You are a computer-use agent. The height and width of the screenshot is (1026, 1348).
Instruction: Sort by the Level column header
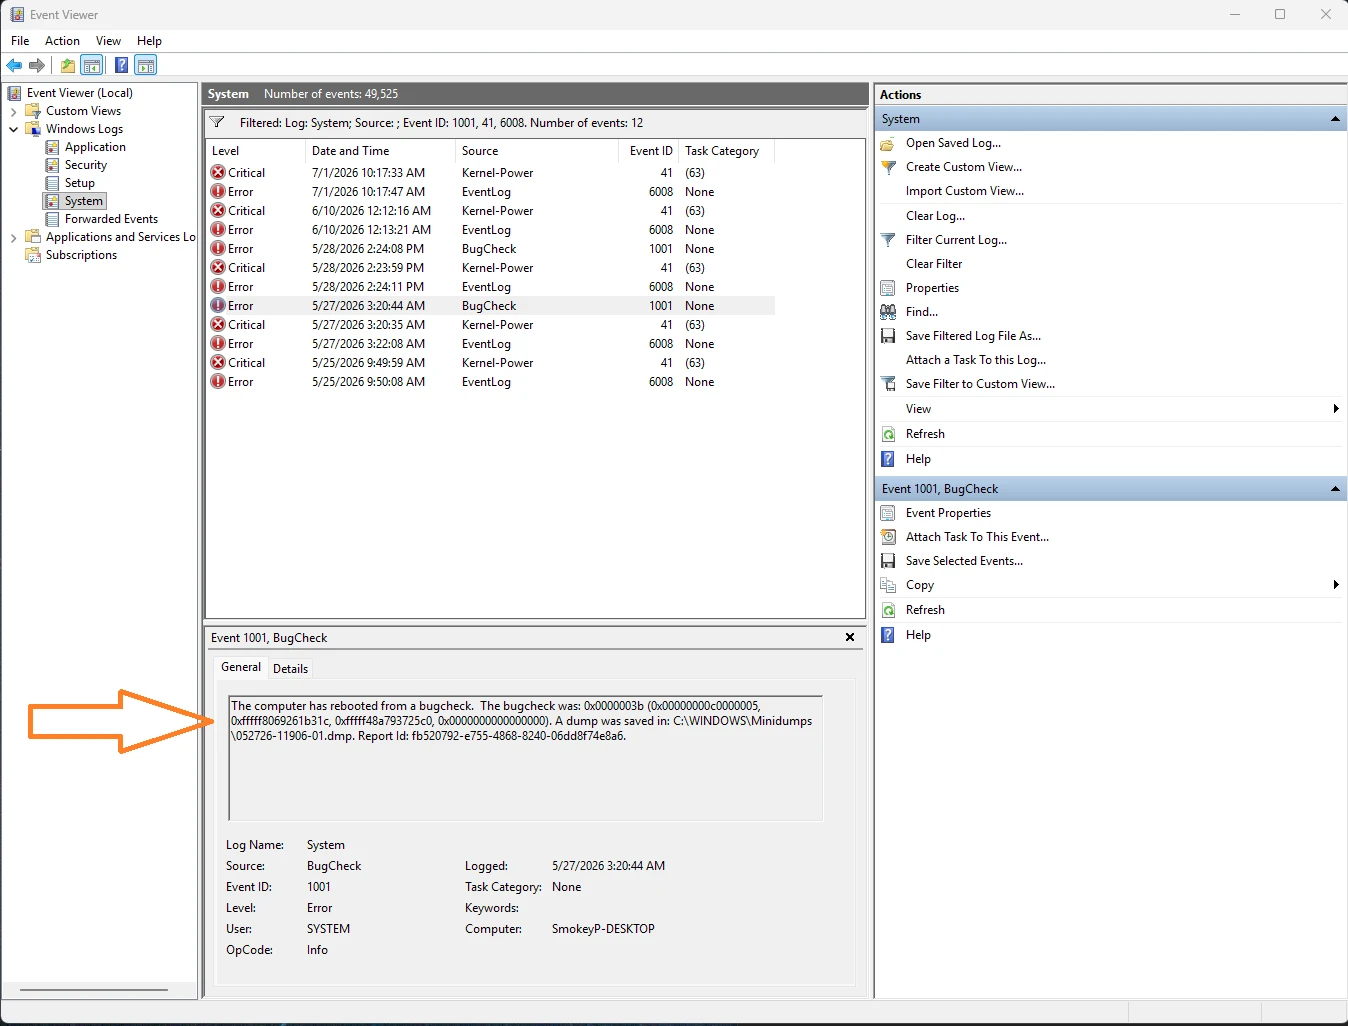click(255, 151)
